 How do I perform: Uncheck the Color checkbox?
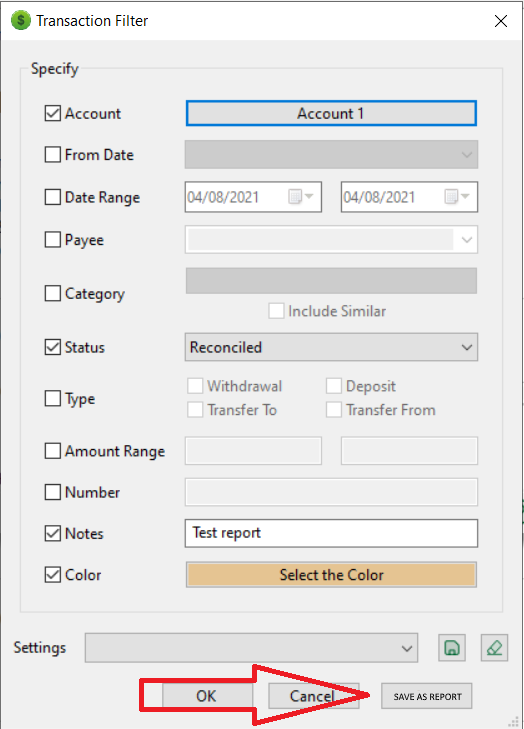(x=53, y=575)
